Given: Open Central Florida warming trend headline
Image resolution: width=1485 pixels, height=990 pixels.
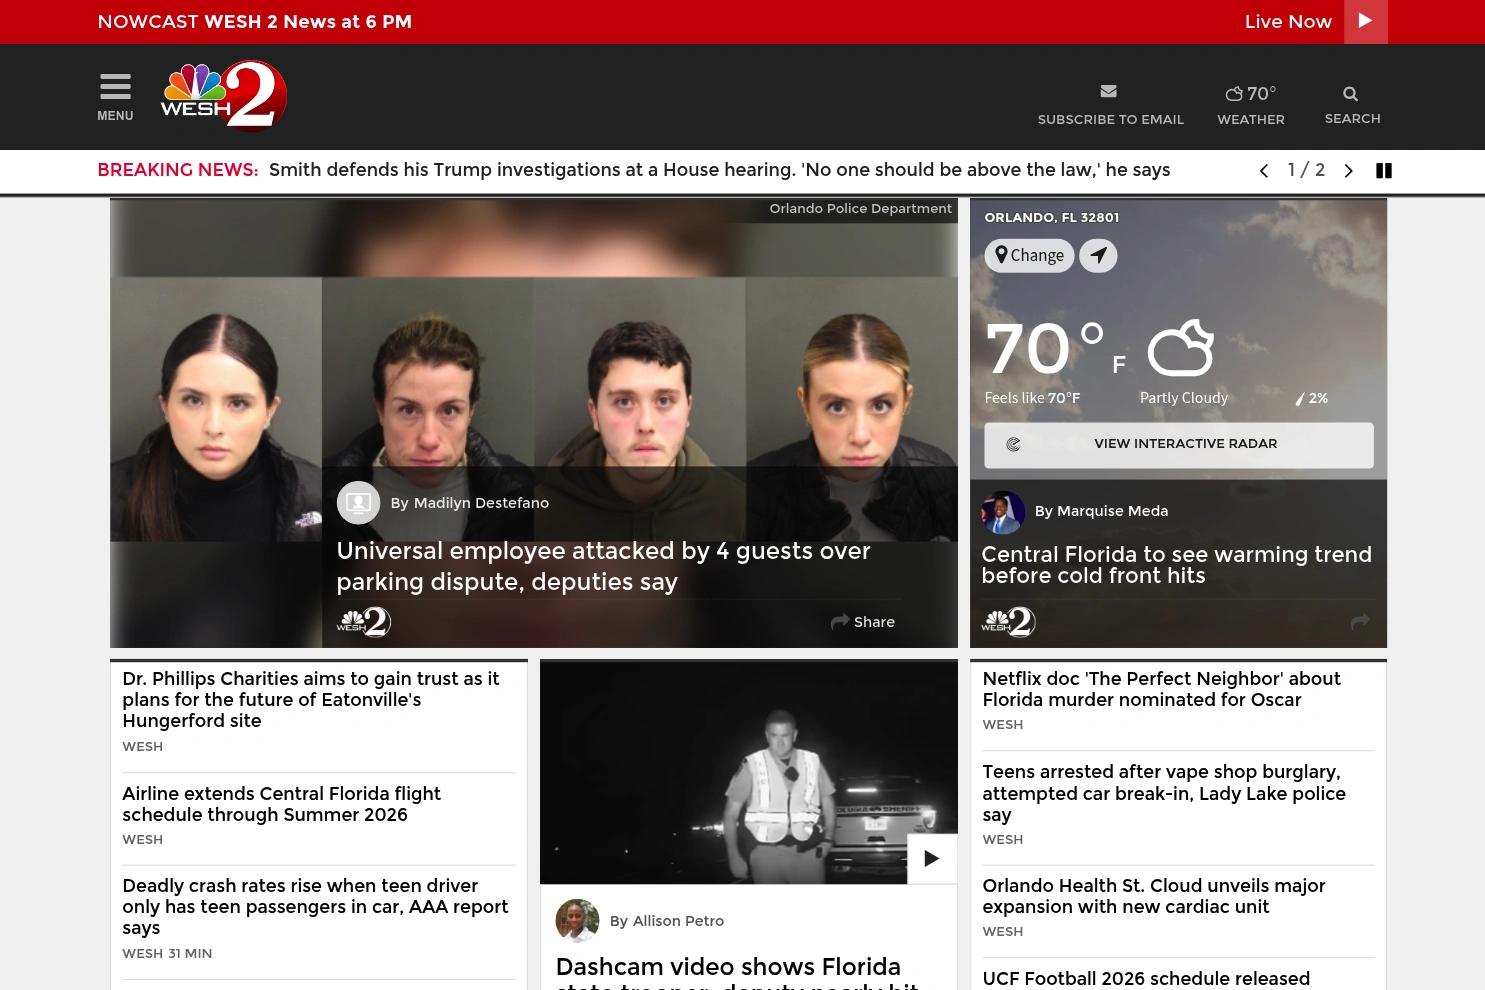Looking at the screenshot, I should [1176, 565].
